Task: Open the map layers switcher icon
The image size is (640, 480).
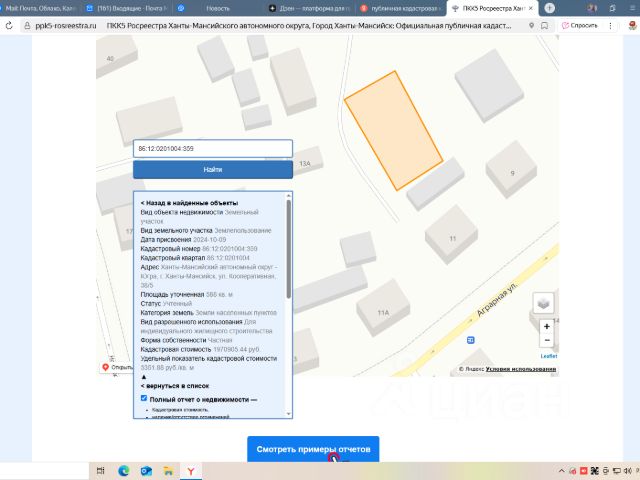Action: 543,303
